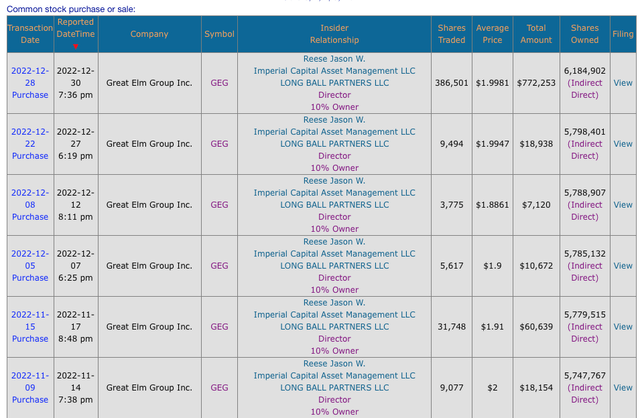Viewport: 640px width, 418px height.
Task: Open the 2022-11-09 Purchase transaction link
Action: click(x=30, y=387)
